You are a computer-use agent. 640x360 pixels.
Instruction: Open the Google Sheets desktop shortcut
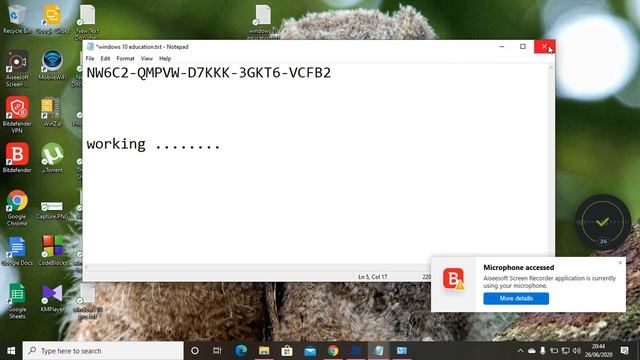[x=17, y=301]
